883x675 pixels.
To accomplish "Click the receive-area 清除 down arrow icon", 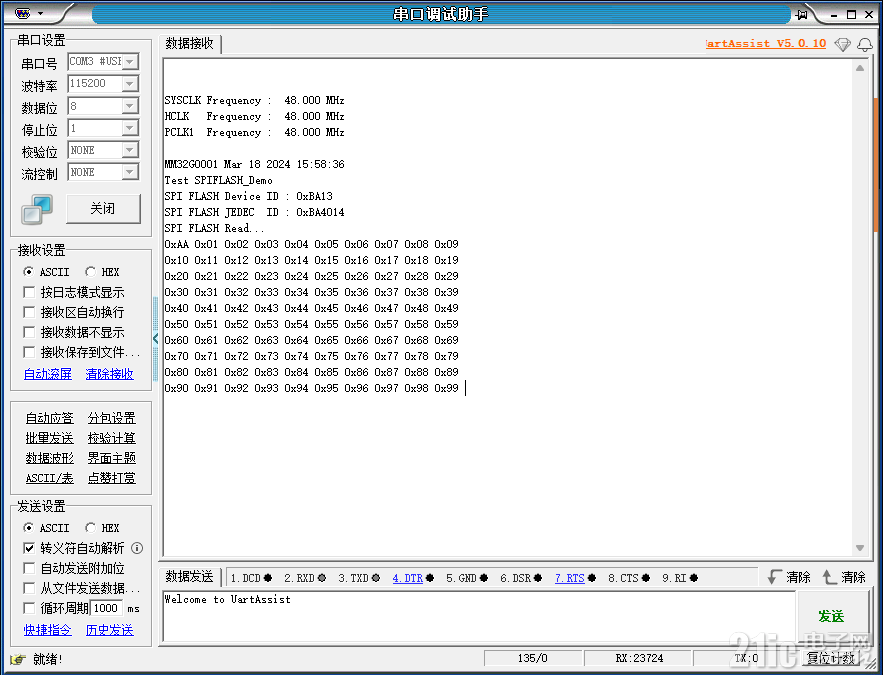I will click(774, 576).
